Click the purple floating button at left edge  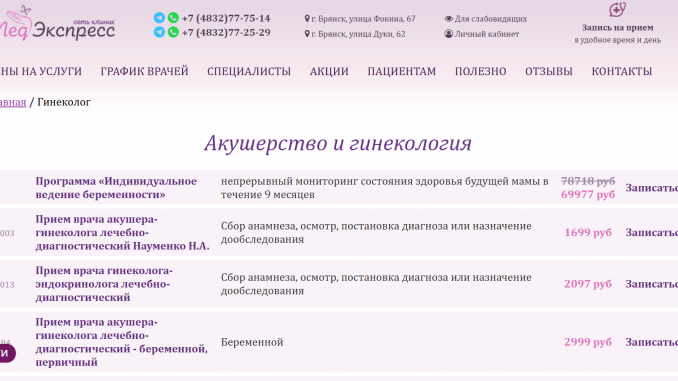[8, 353]
